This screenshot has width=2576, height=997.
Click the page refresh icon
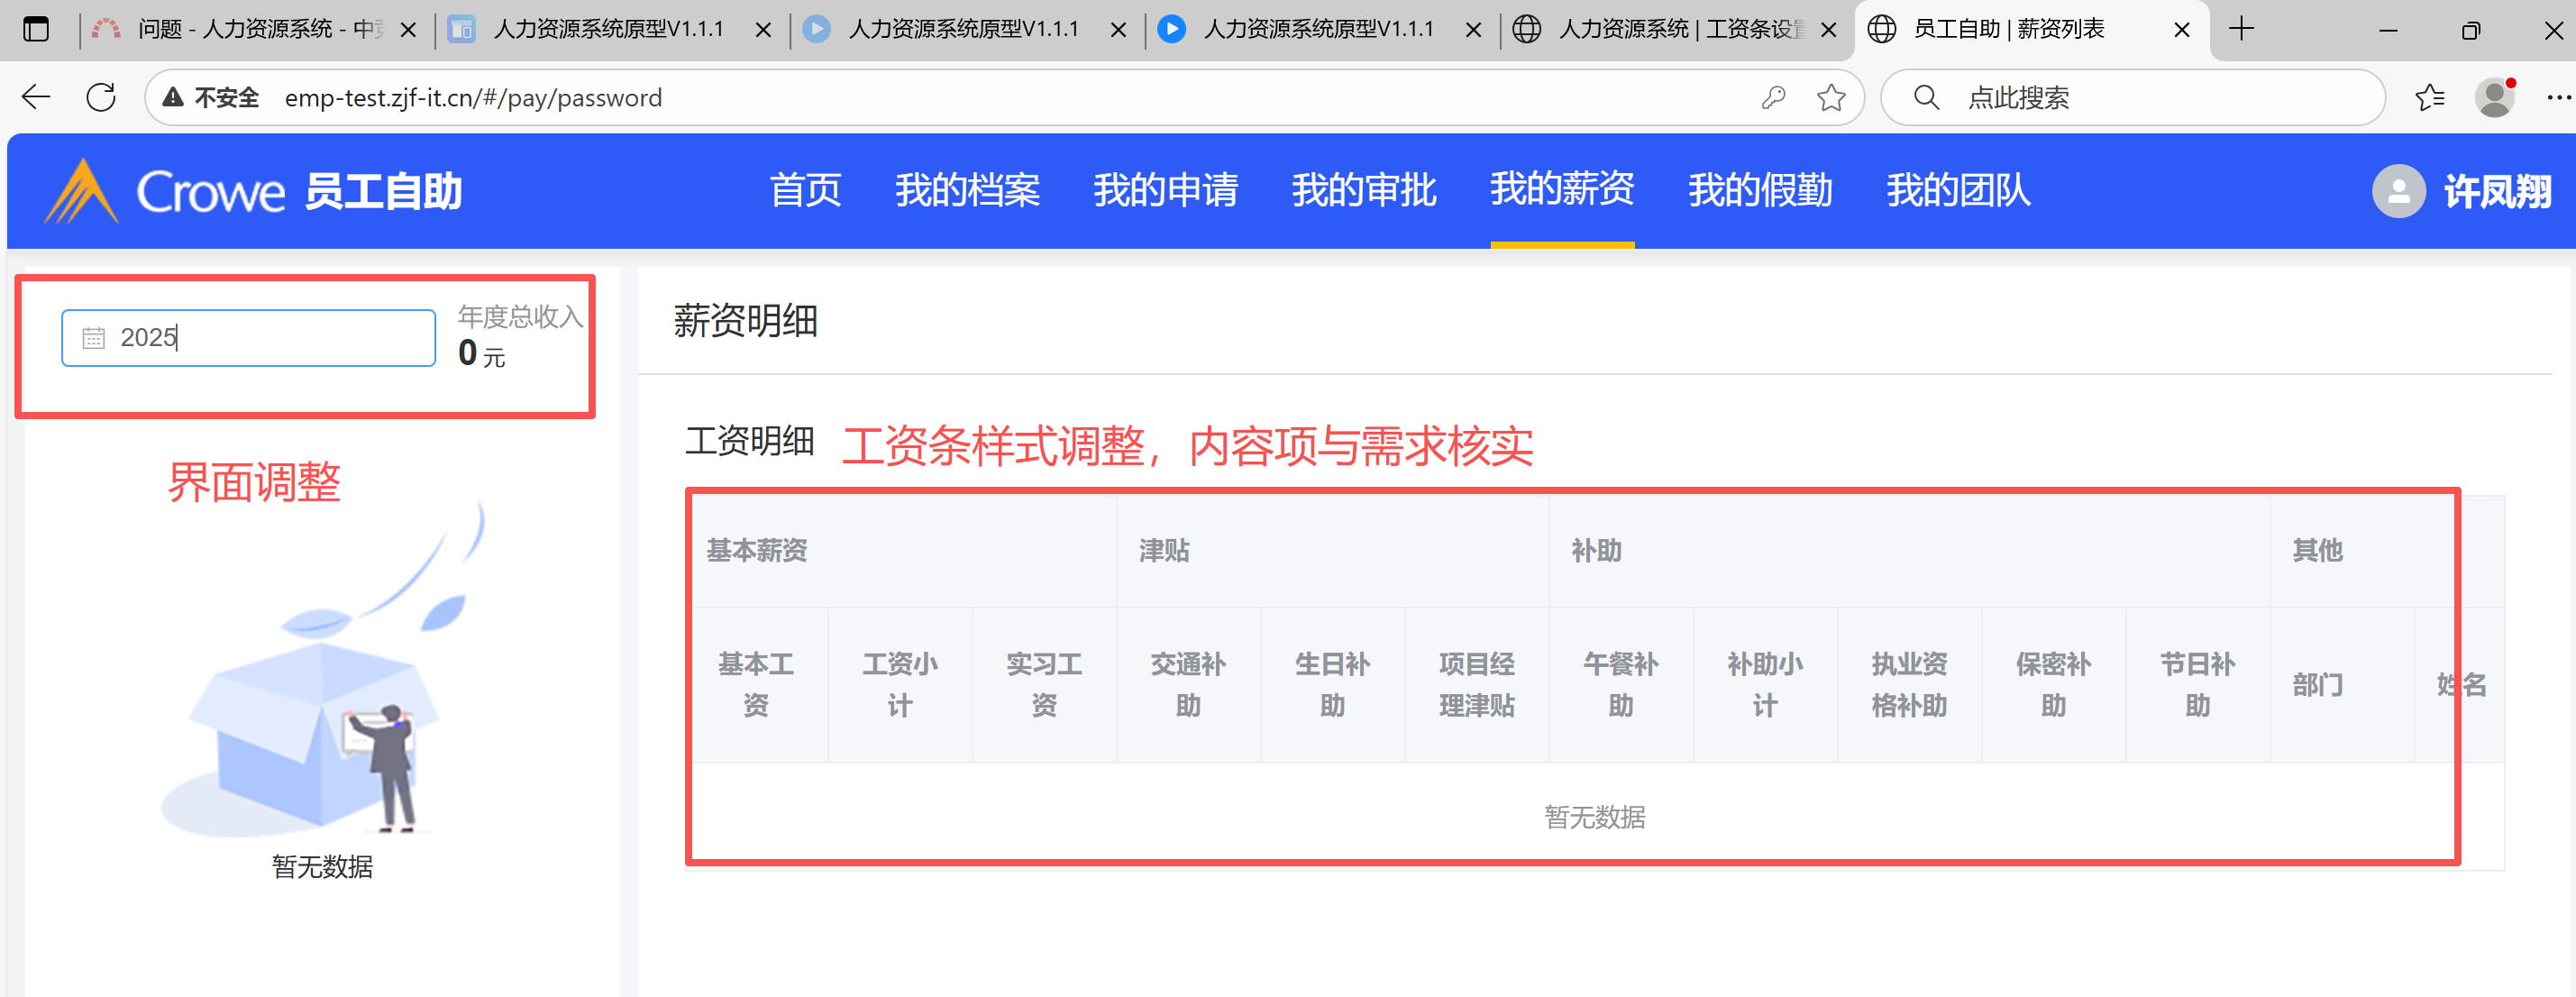coord(101,97)
